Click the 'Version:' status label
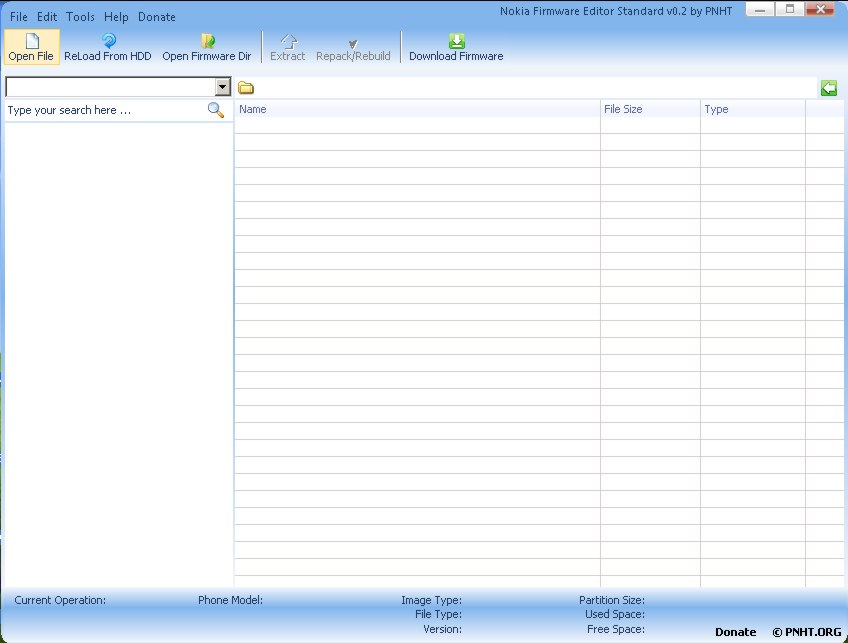 (442, 629)
